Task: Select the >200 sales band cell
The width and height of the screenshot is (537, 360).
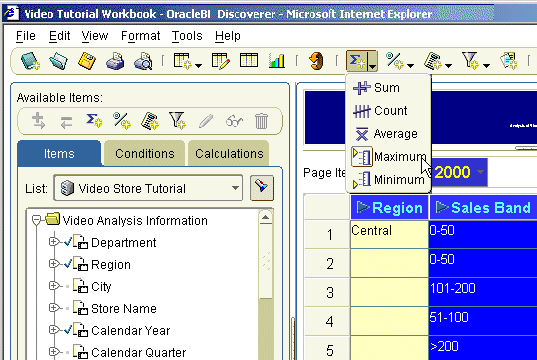Action: [483, 349]
